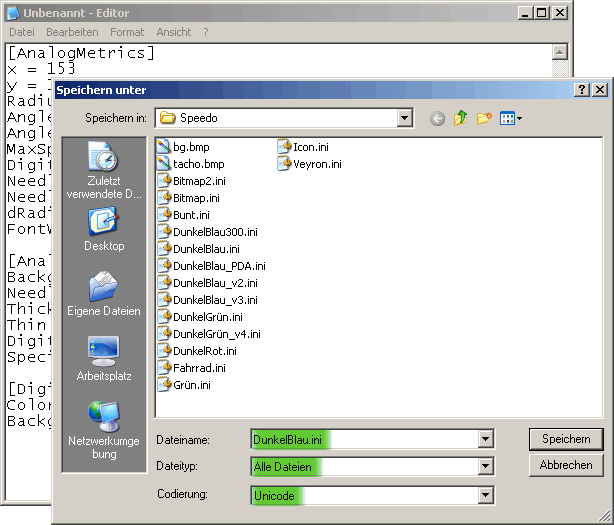The height and width of the screenshot is (525, 614).
Task: Expand the Codierung dropdown list
Action: (x=485, y=495)
